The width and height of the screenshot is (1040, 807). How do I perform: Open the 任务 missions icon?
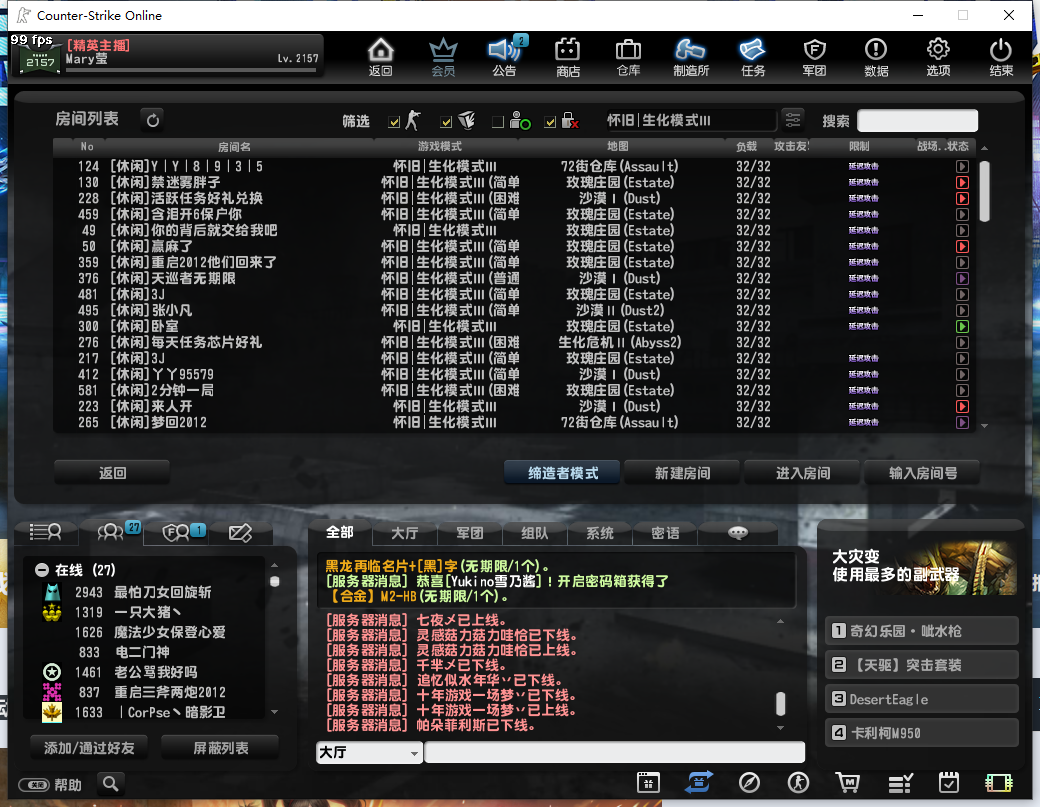(x=752, y=56)
